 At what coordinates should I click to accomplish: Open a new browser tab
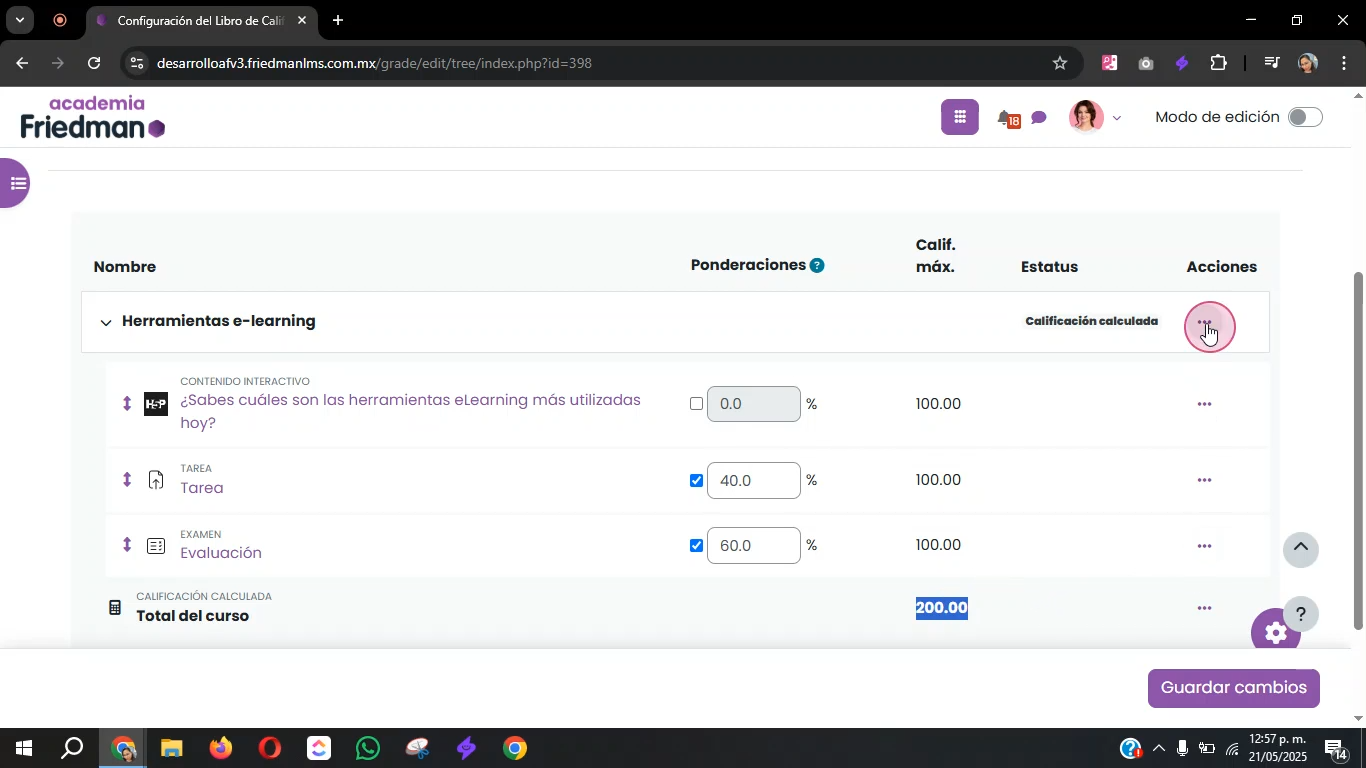click(338, 20)
